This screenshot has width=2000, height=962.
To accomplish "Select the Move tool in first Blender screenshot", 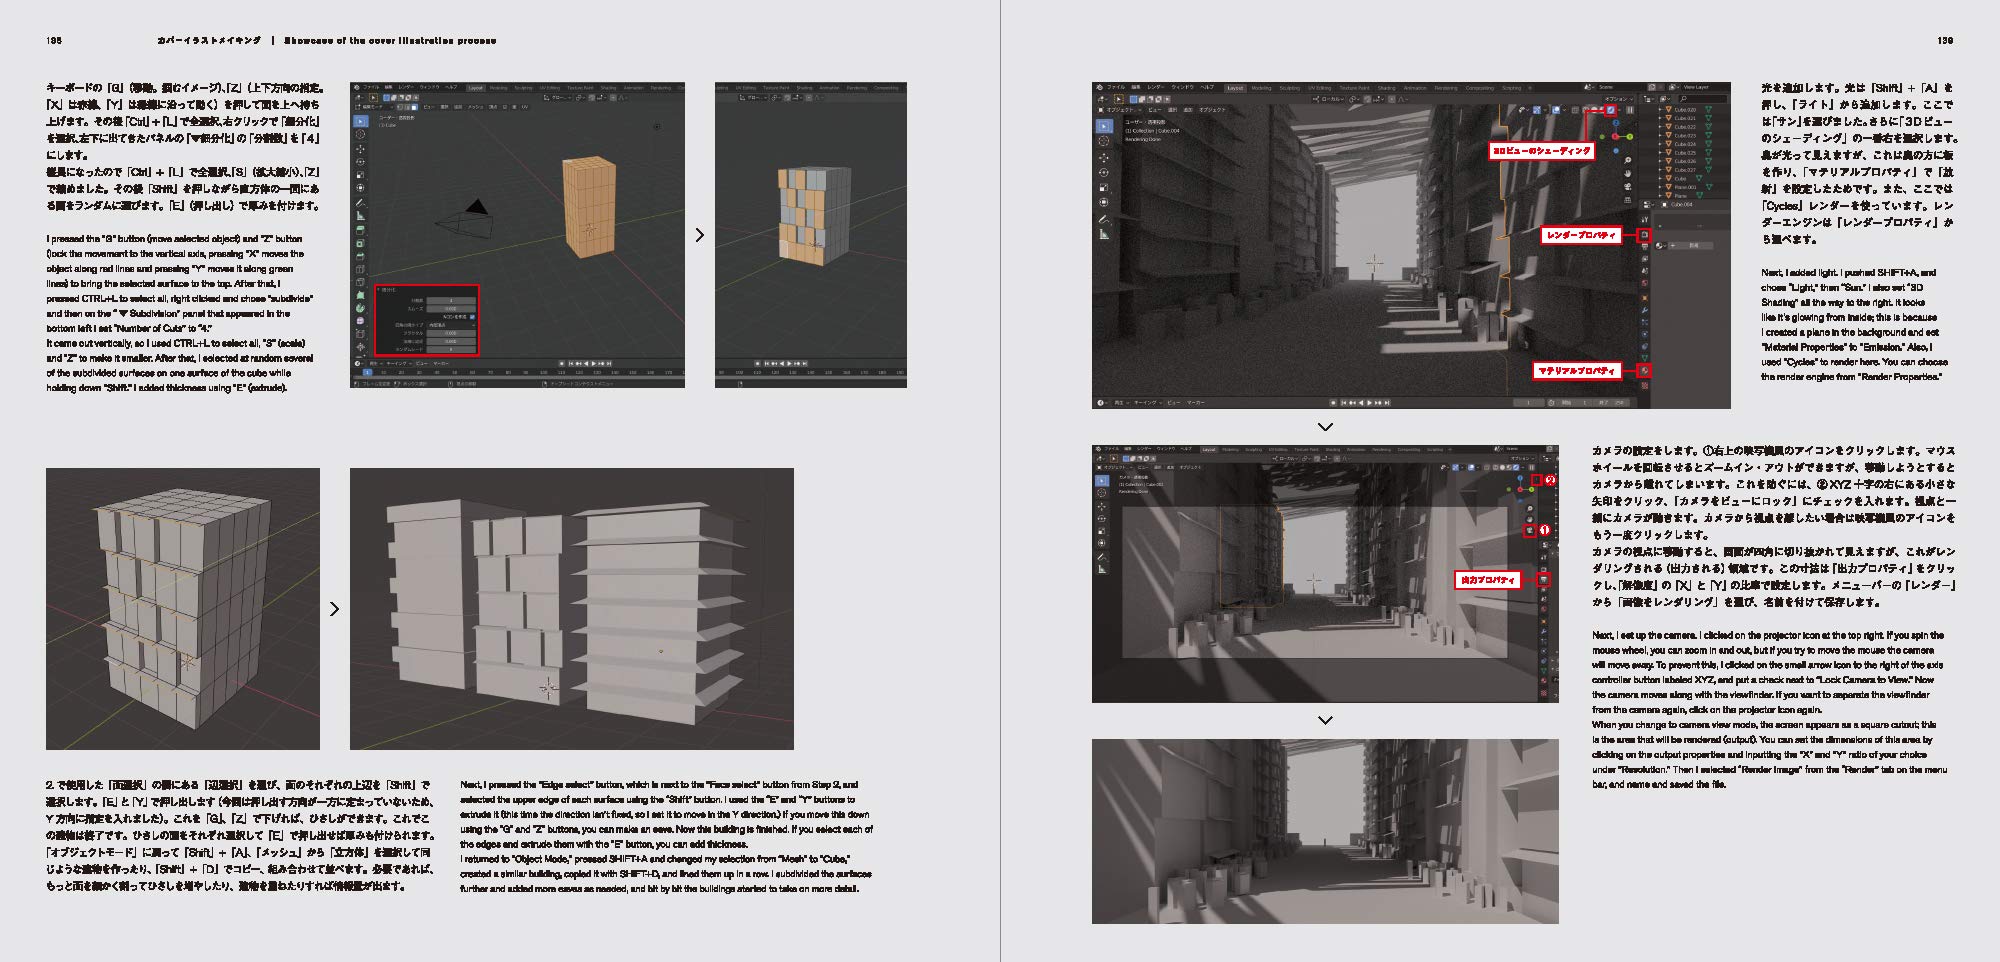I will coord(360,148).
